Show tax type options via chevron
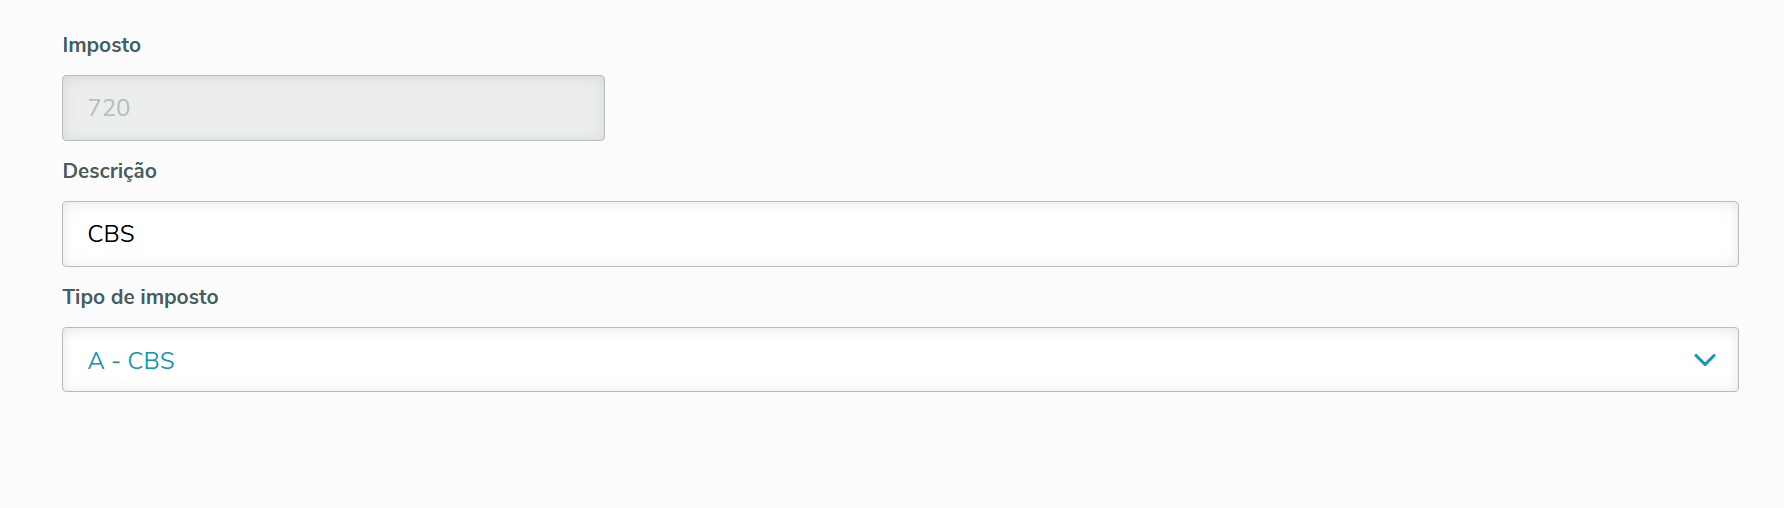Image resolution: width=1784 pixels, height=508 pixels. (1705, 360)
